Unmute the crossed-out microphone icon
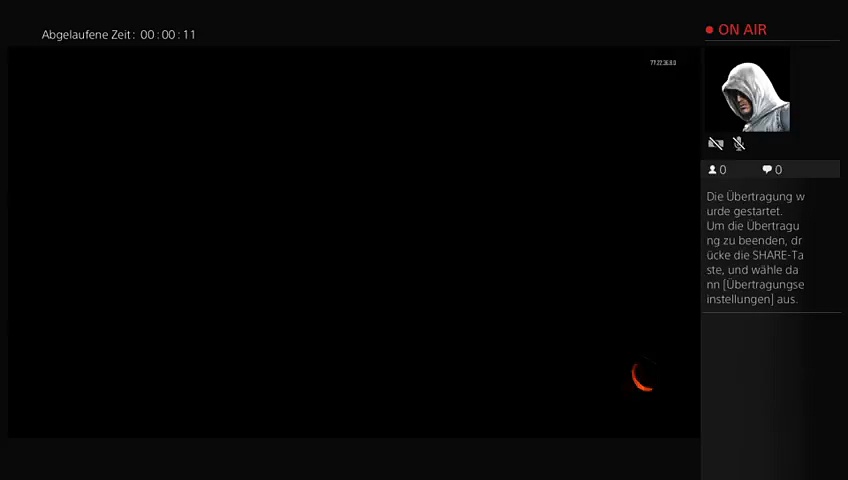This screenshot has width=848, height=480. point(739,144)
